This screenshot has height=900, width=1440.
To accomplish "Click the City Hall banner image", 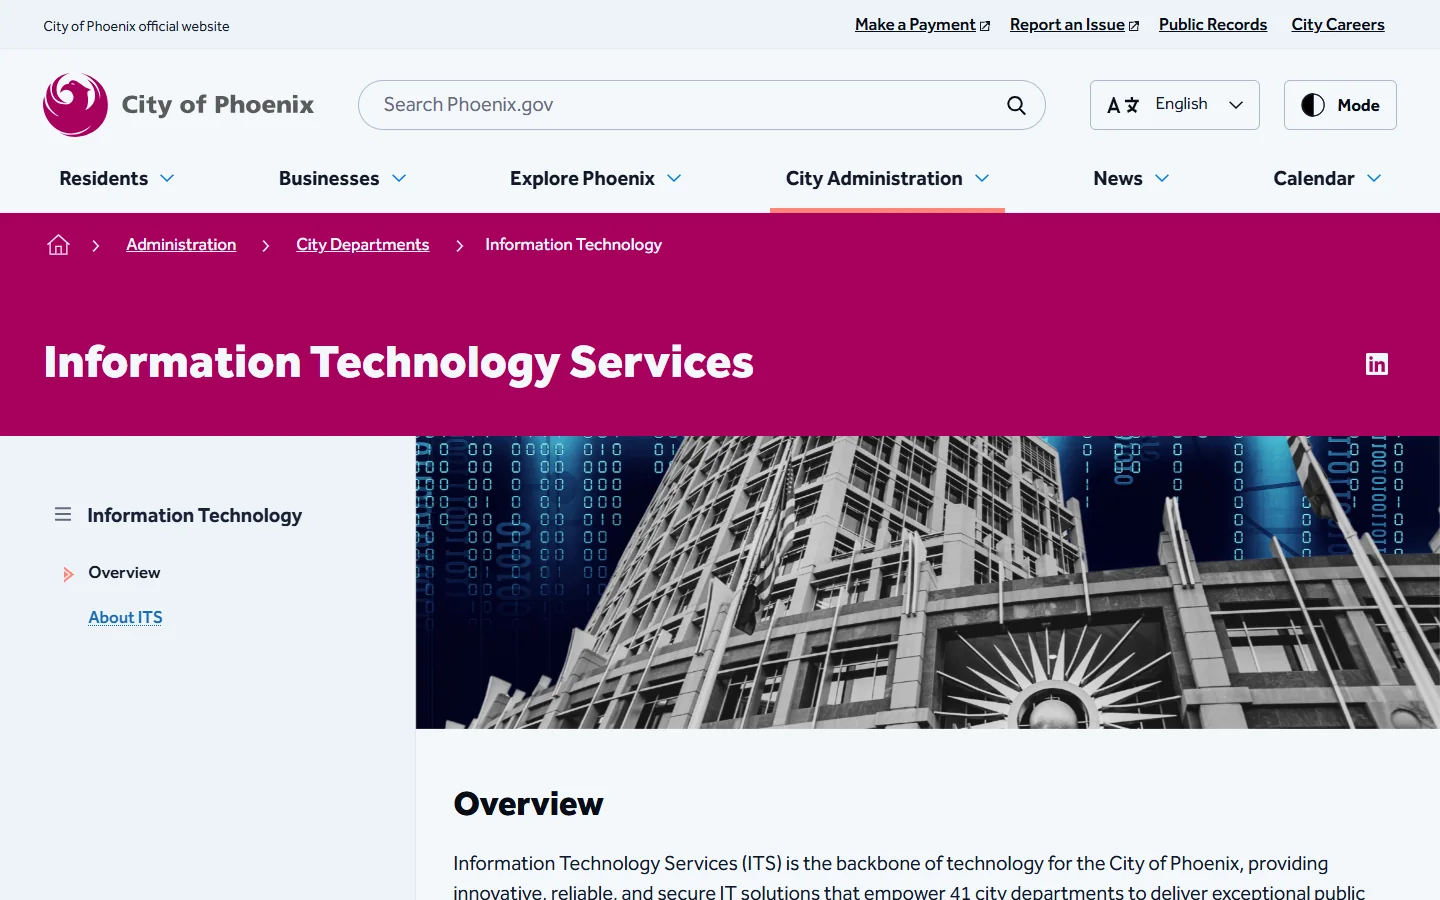I will tap(927, 582).
